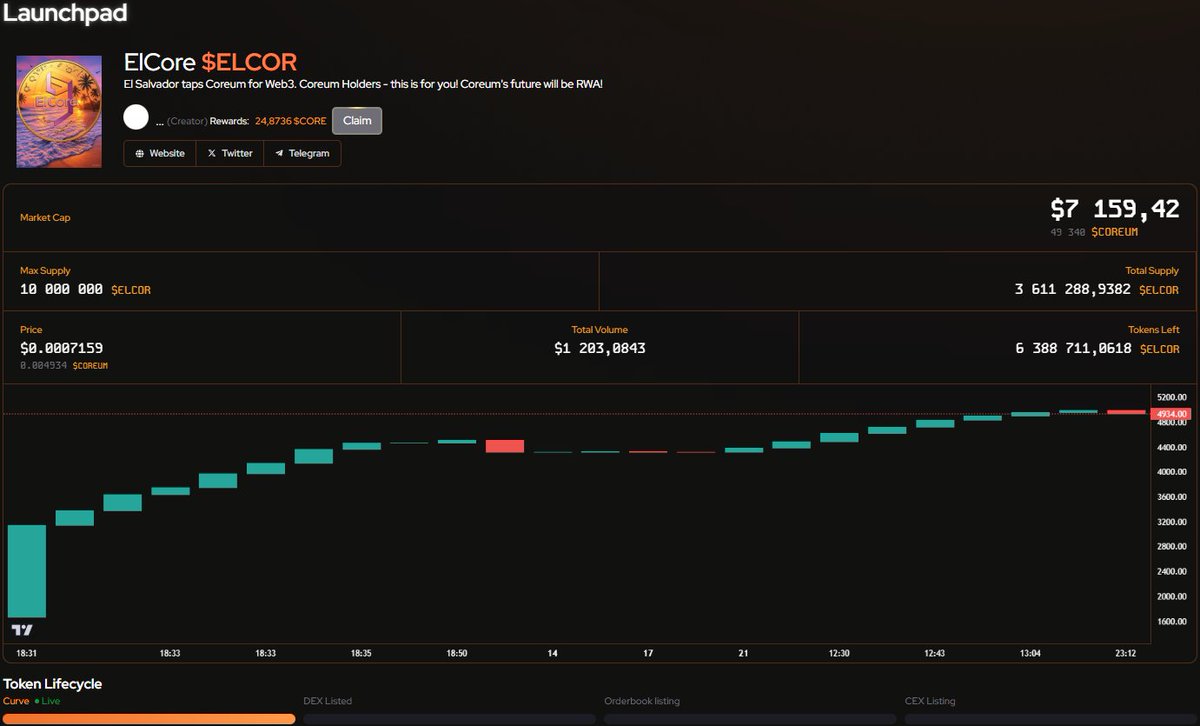Image resolution: width=1200 pixels, height=726 pixels.
Task: Click the 0.004934 $COREUM price value
Action: 64,366
